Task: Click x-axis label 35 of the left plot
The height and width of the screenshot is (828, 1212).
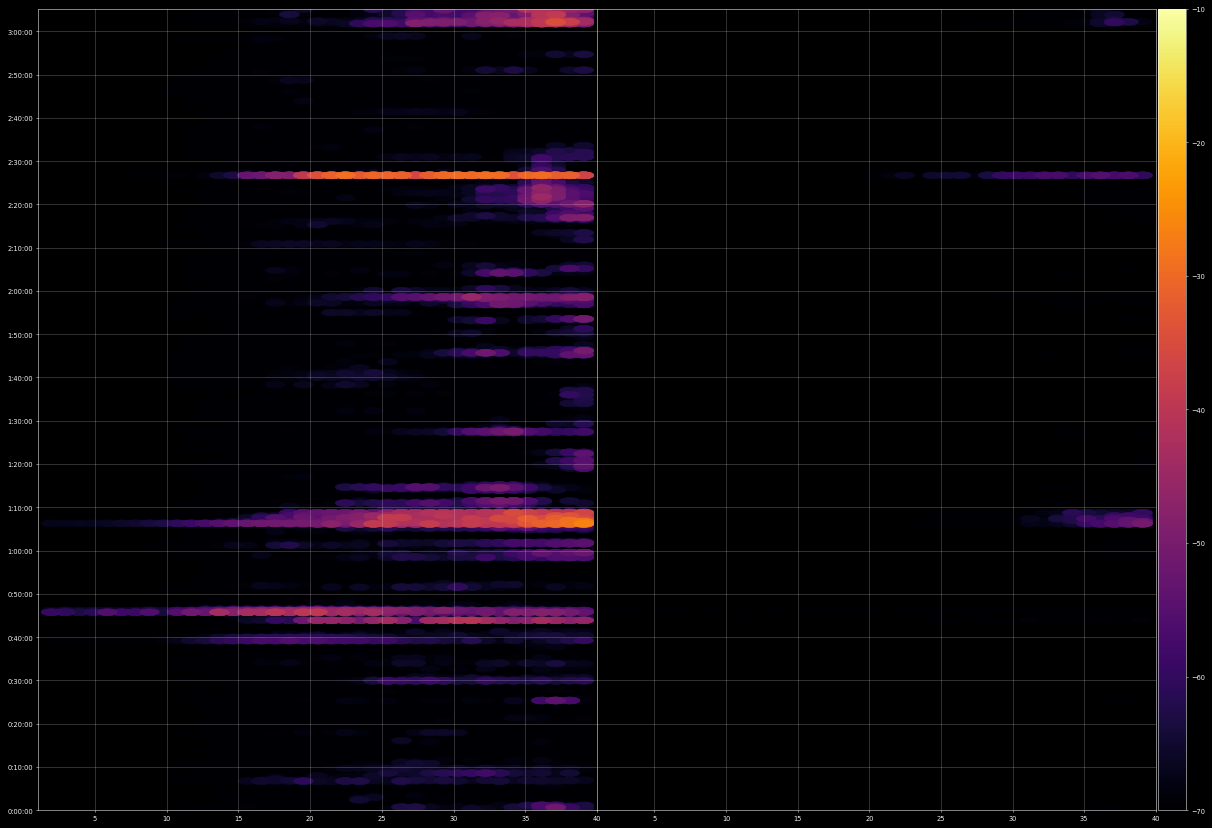Action: (526, 819)
